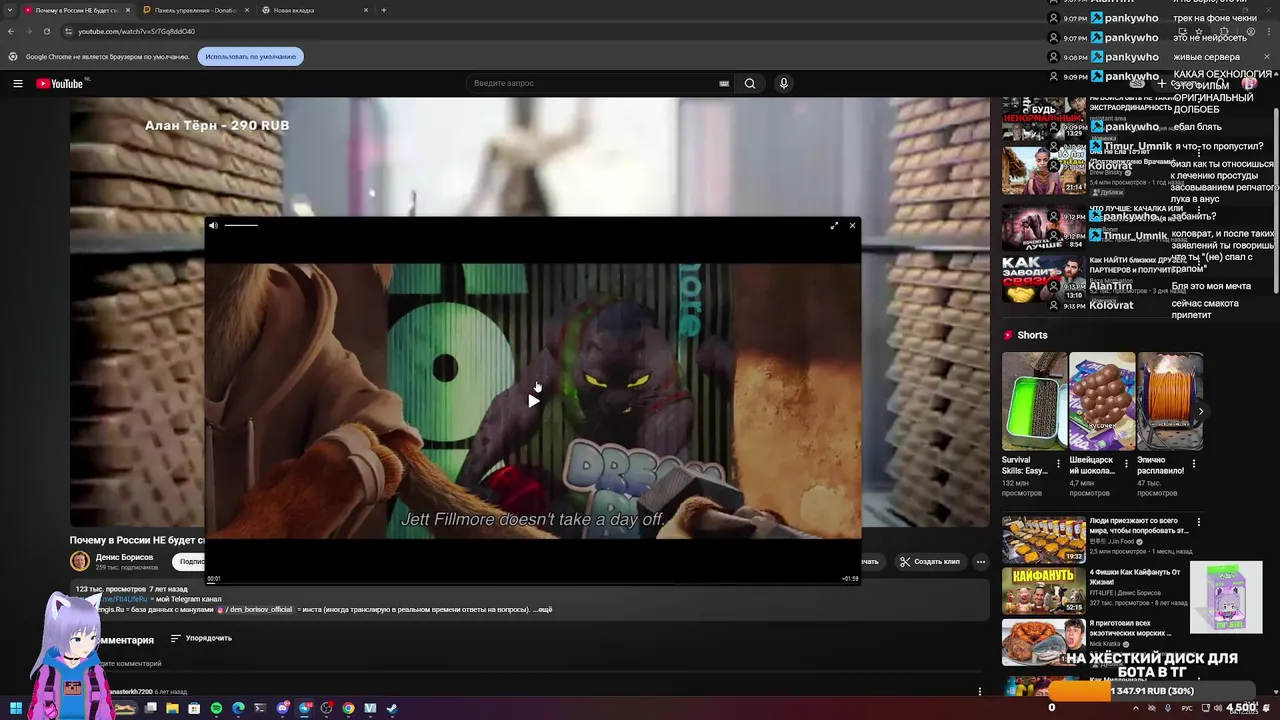Show hidden system tray icons
The image size is (1280, 720).
pos(1135,708)
